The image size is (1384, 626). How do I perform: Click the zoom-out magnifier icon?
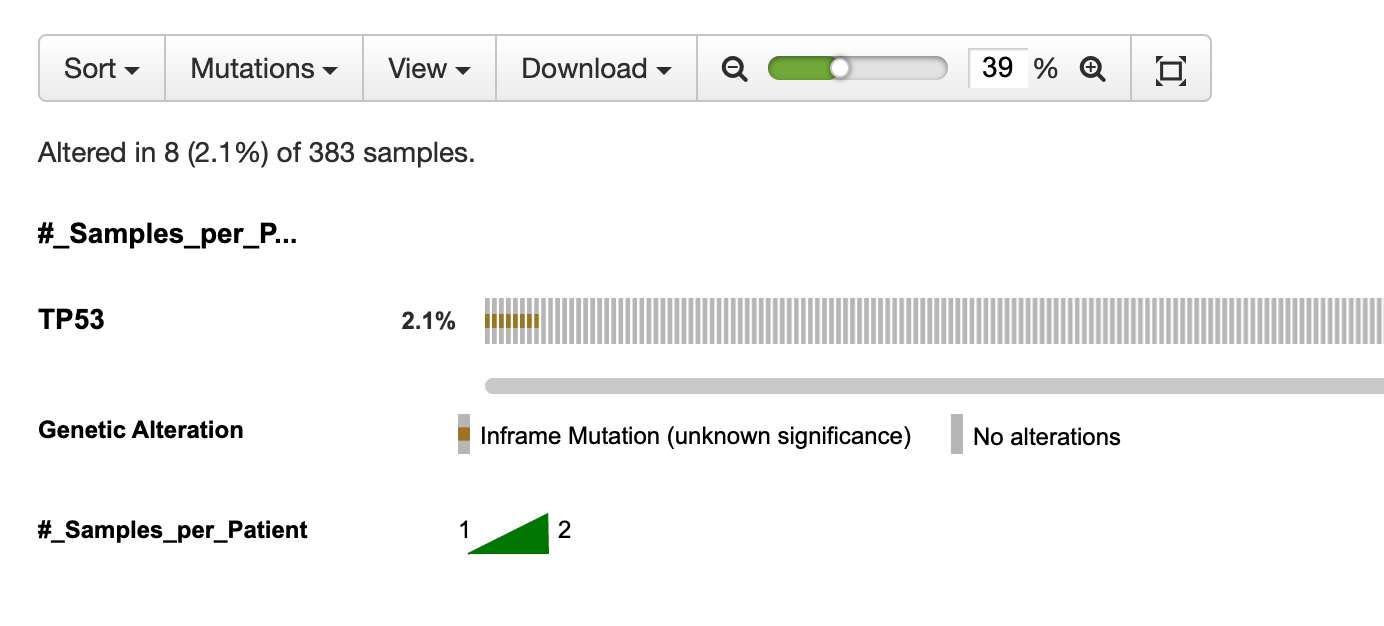tap(734, 68)
